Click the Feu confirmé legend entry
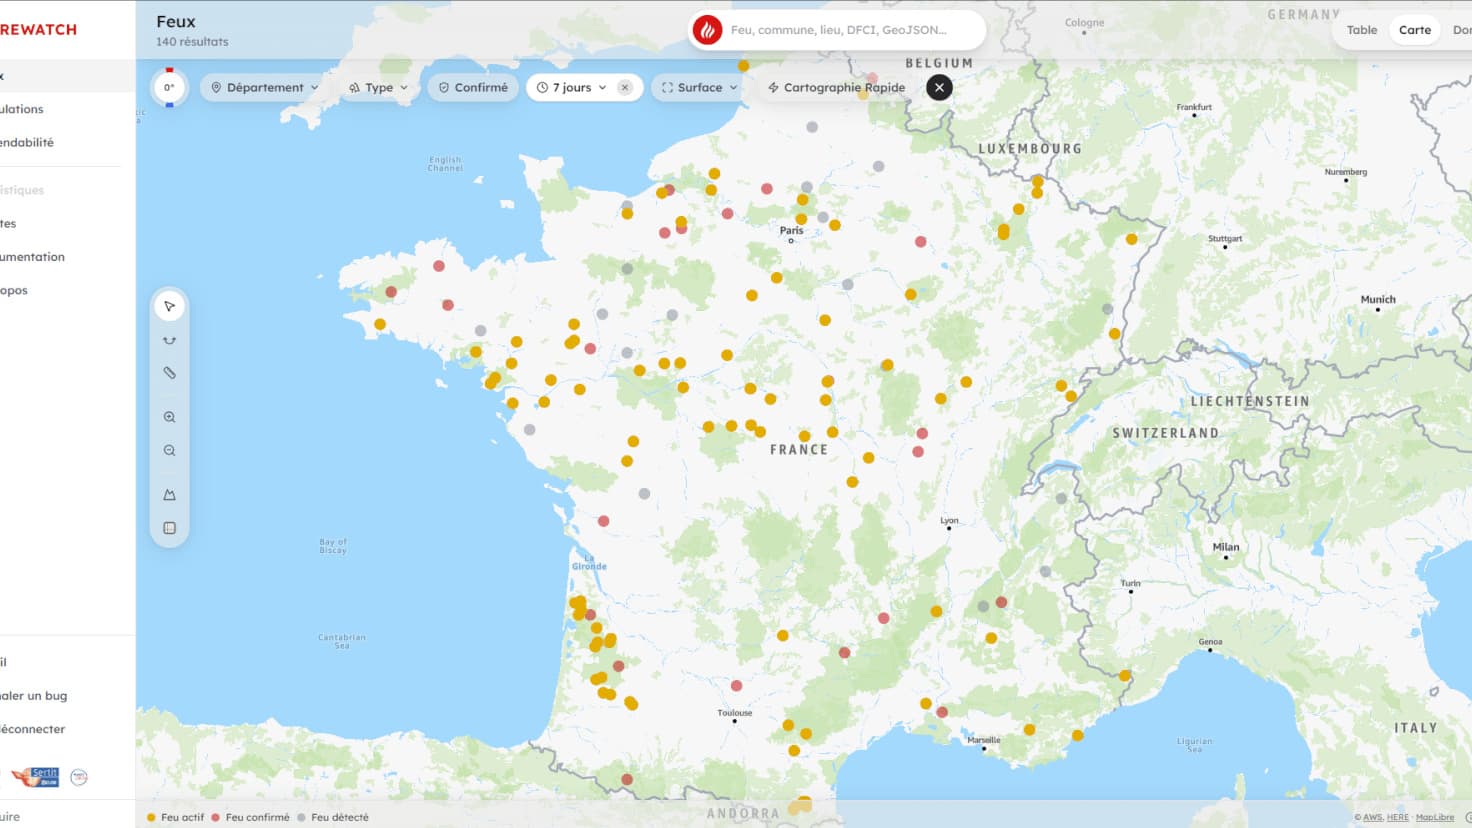This screenshot has height=828, width=1472. click(250, 817)
